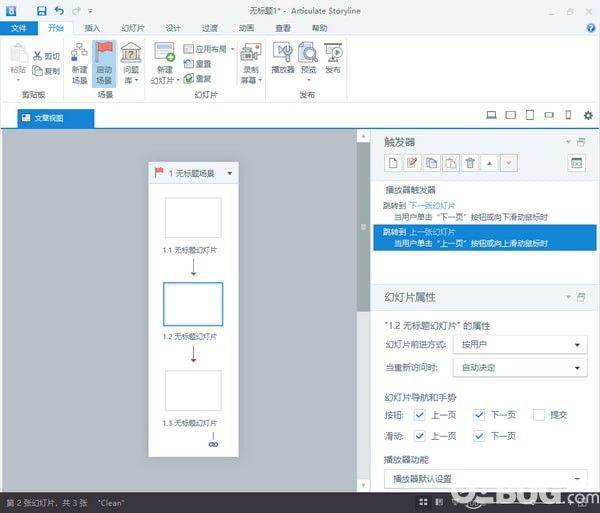Switch to tablet landscape preview icon
The image size is (600, 513).
click(510, 115)
